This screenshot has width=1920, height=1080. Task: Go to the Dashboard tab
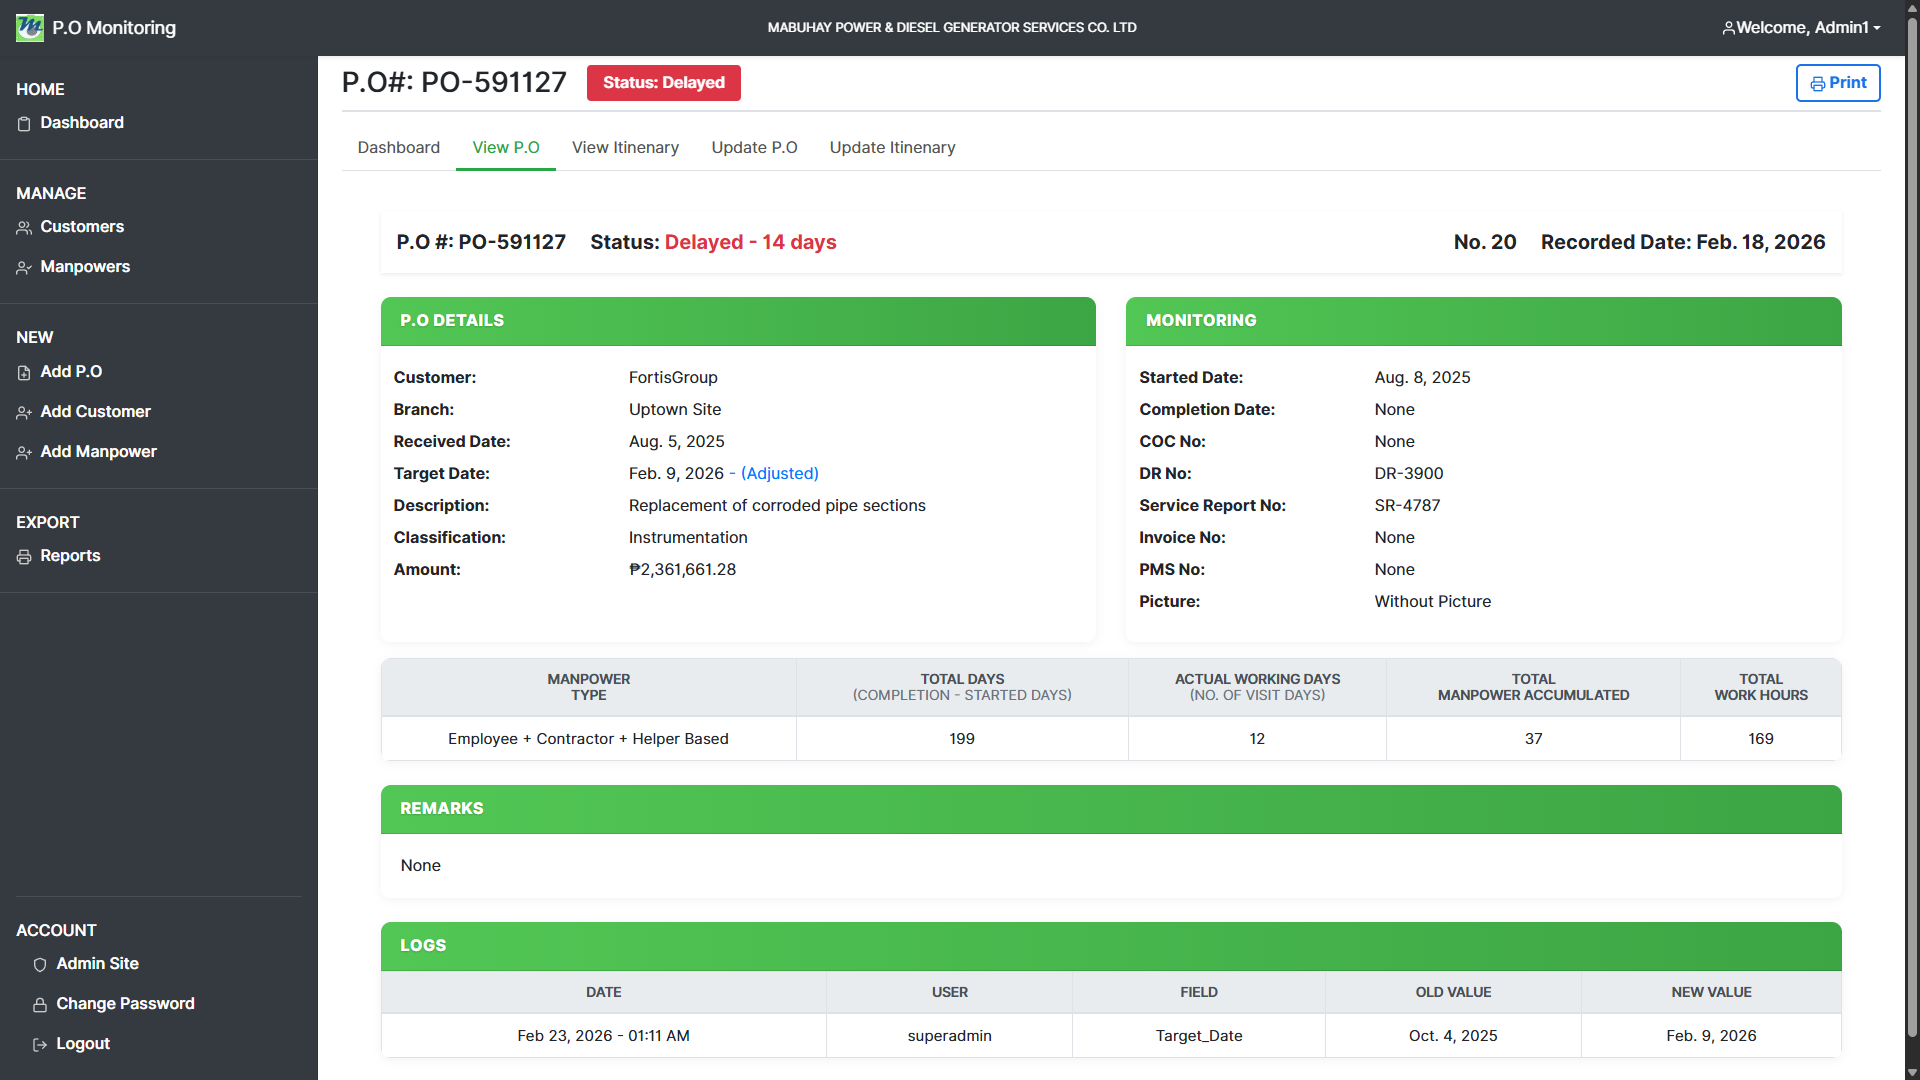(398, 148)
